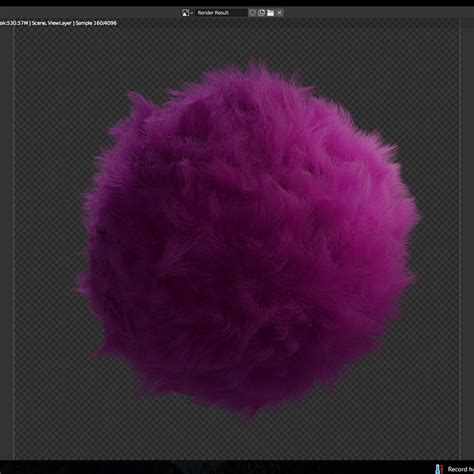Select the Render Result name field
Viewport: 474px width, 474px height.
click(221, 13)
